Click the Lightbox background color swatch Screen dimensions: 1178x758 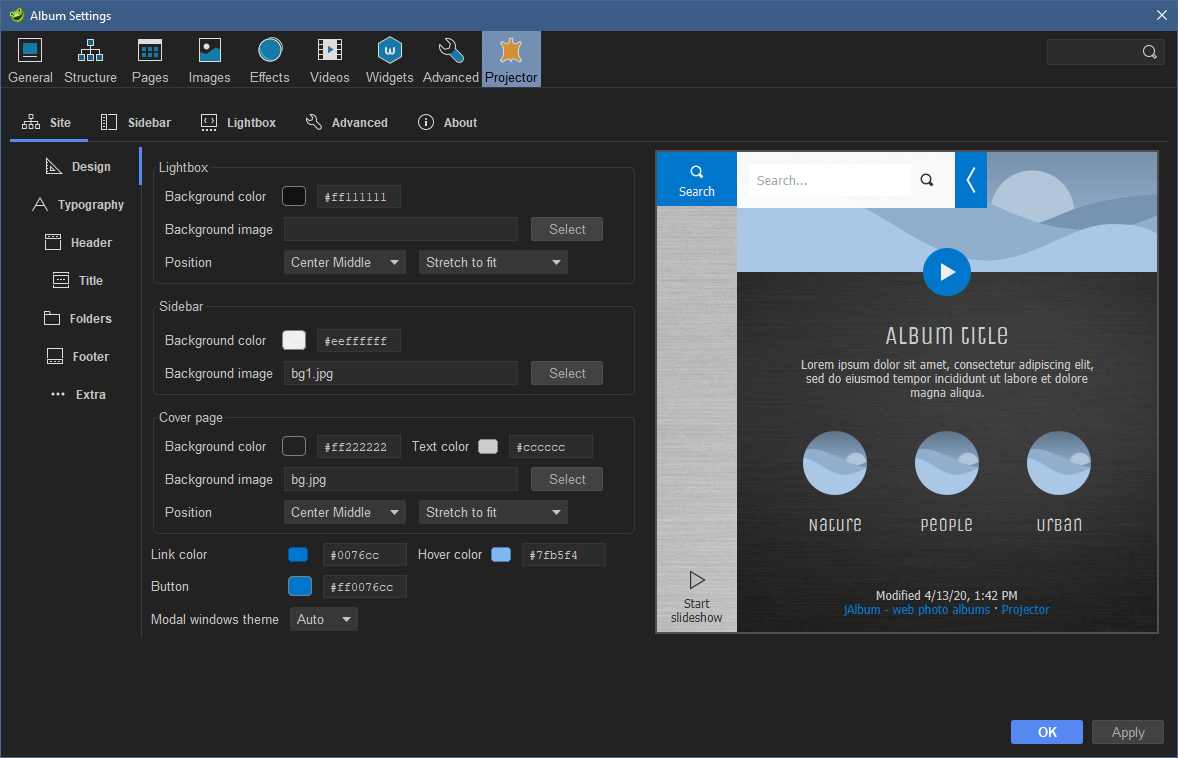point(293,196)
